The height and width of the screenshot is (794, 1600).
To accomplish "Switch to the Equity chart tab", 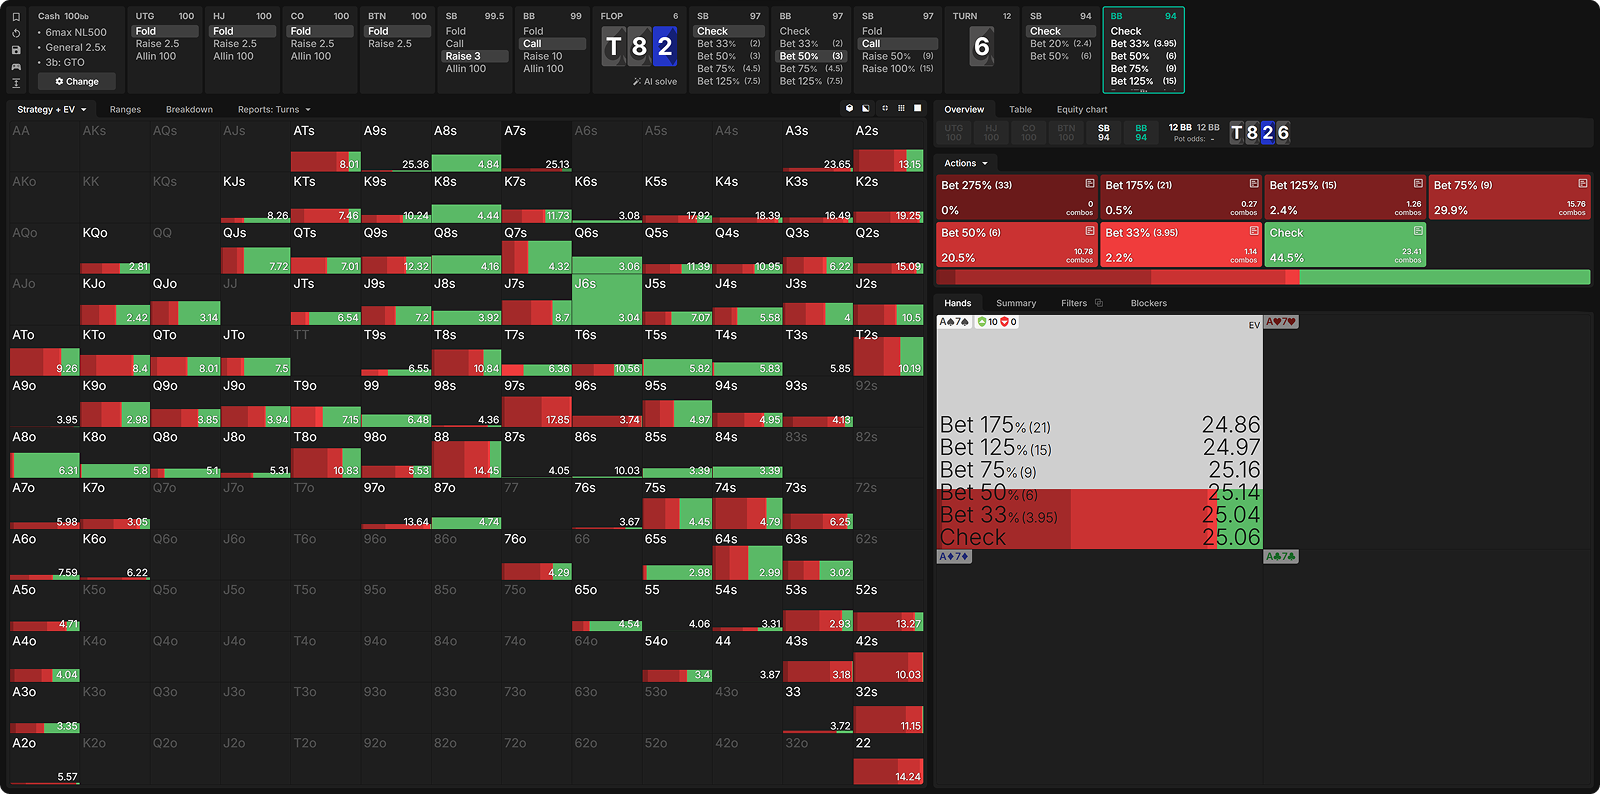I will (1082, 110).
